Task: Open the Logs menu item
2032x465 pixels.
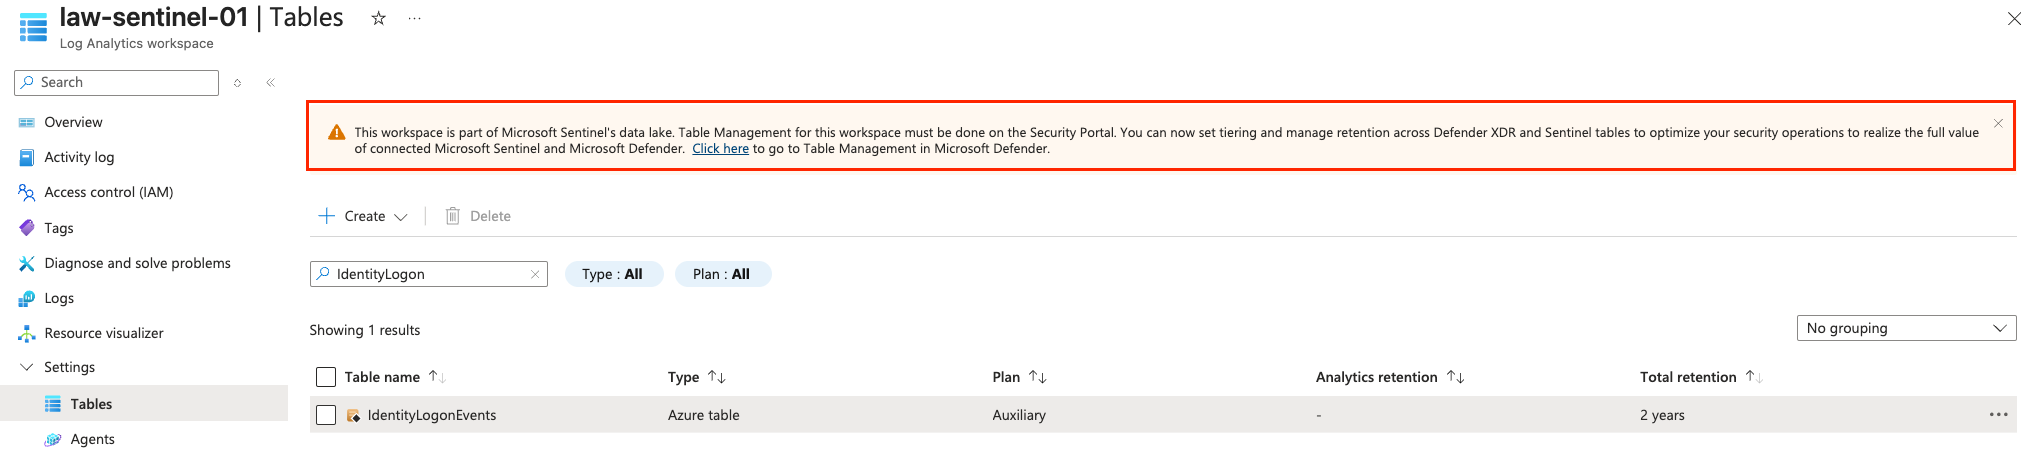Action: pyautogui.click(x=59, y=298)
